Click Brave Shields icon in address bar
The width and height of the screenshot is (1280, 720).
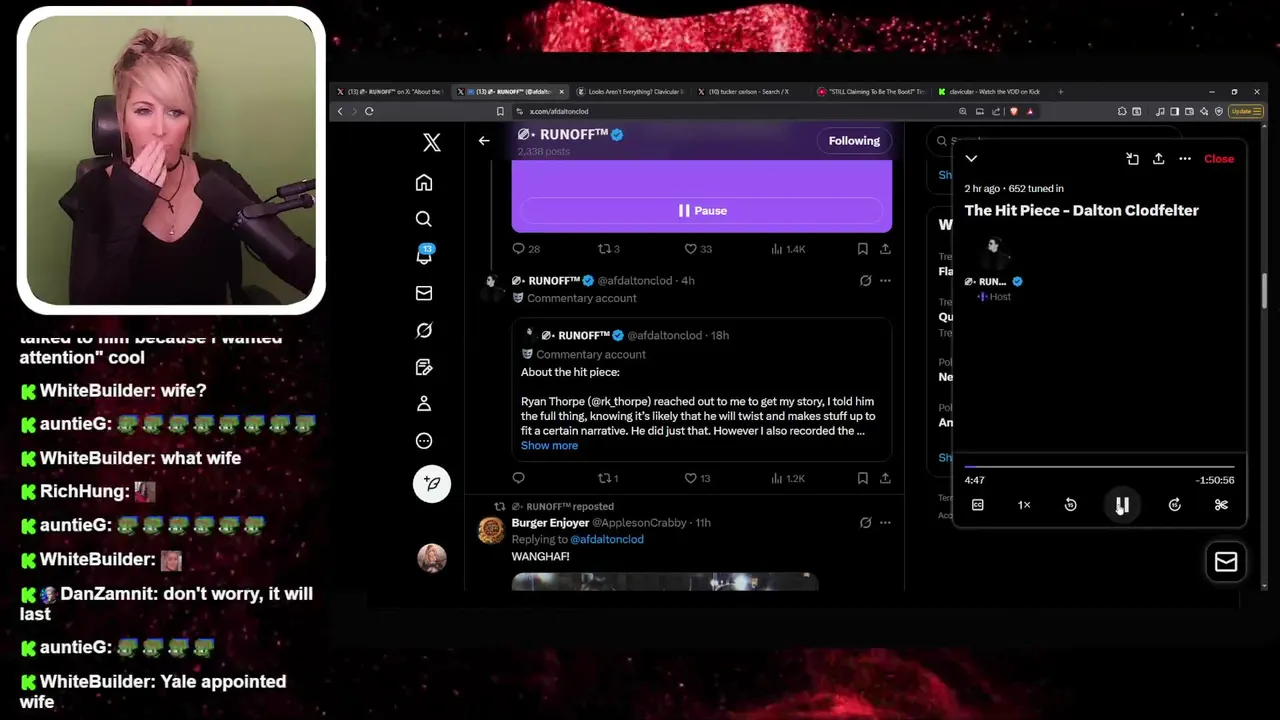(1015, 111)
